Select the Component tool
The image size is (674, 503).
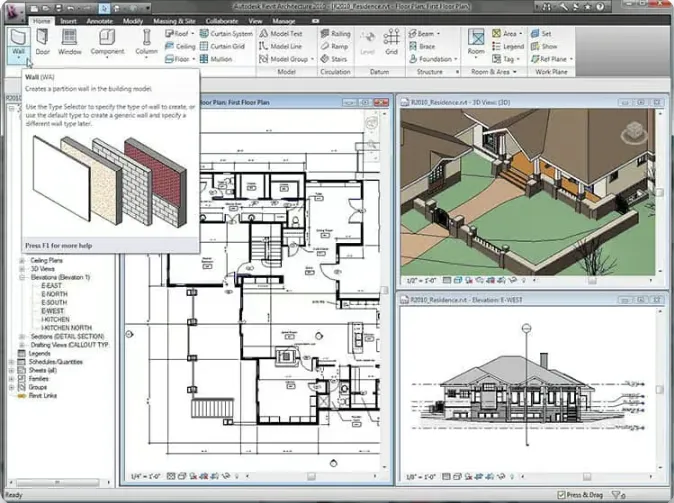107,43
